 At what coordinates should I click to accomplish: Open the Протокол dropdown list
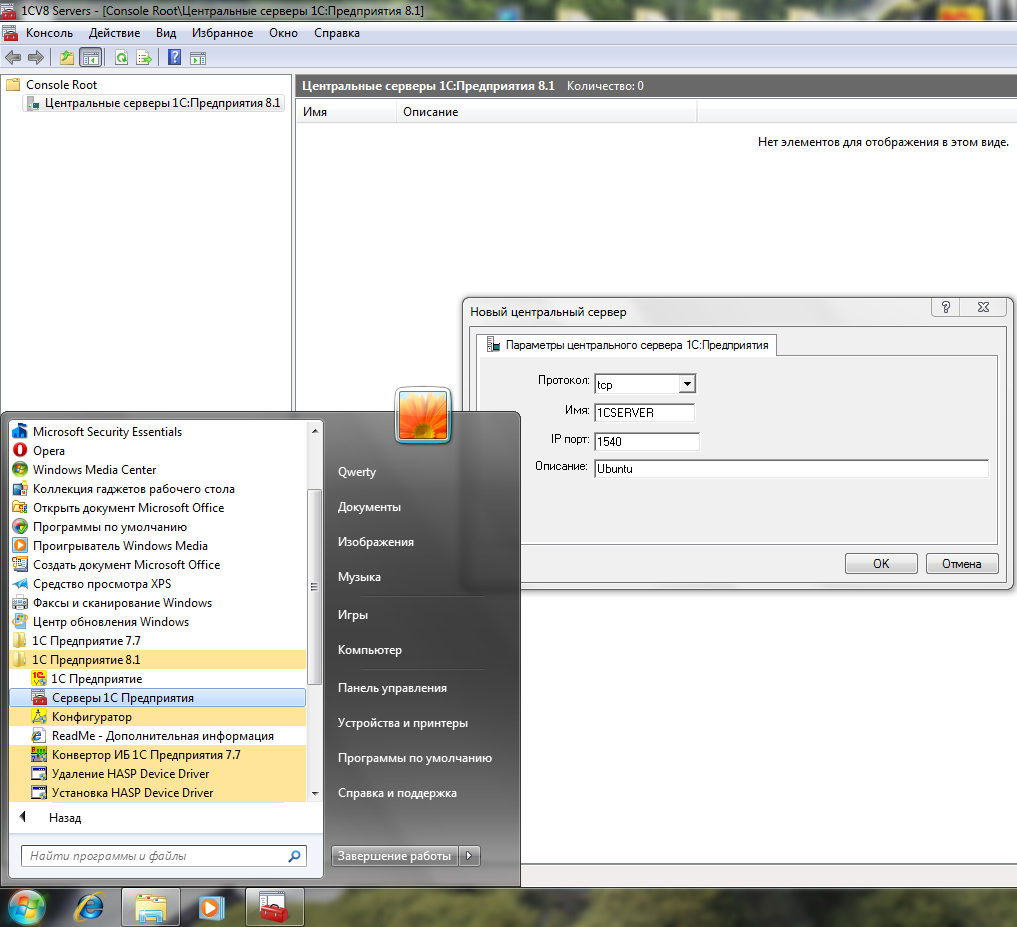tap(686, 384)
